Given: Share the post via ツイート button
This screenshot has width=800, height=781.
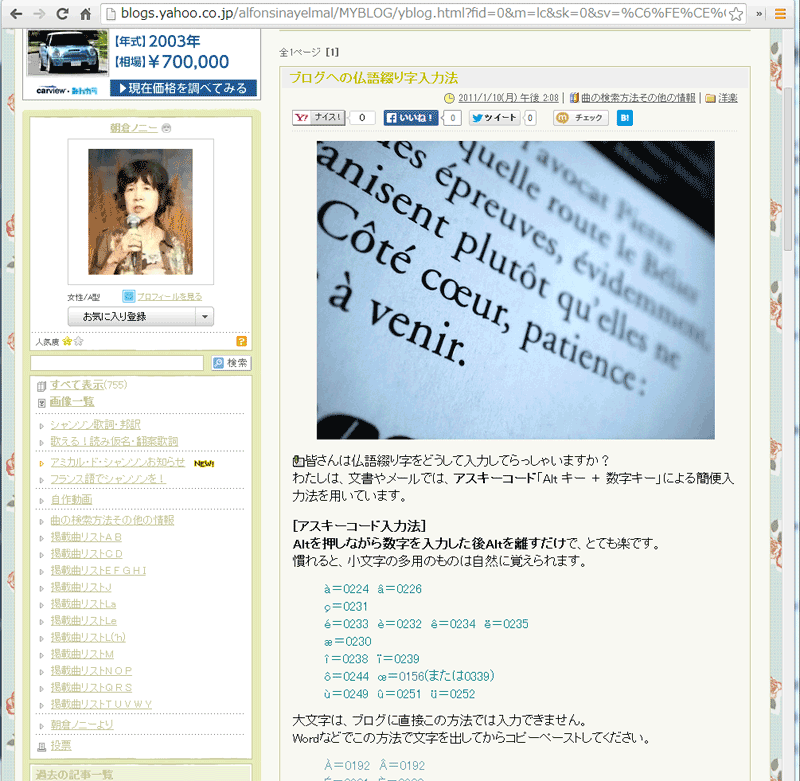Looking at the screenshot, I should pyautogui.click(x=495, y=118).
